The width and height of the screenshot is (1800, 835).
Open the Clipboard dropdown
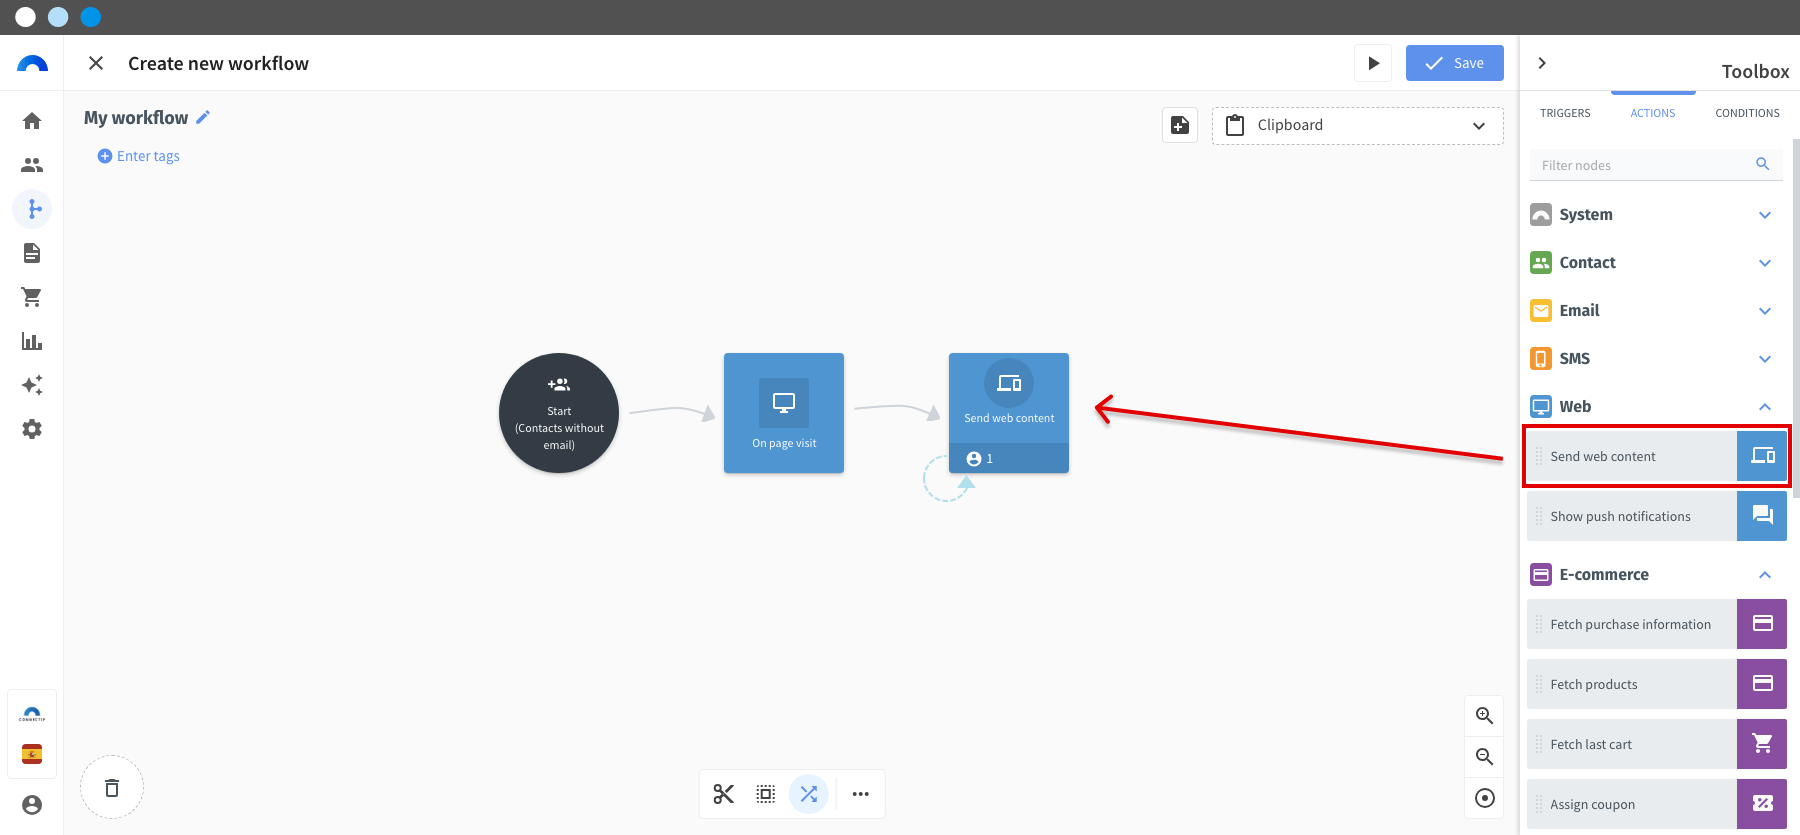click(x=1358, y=126)
